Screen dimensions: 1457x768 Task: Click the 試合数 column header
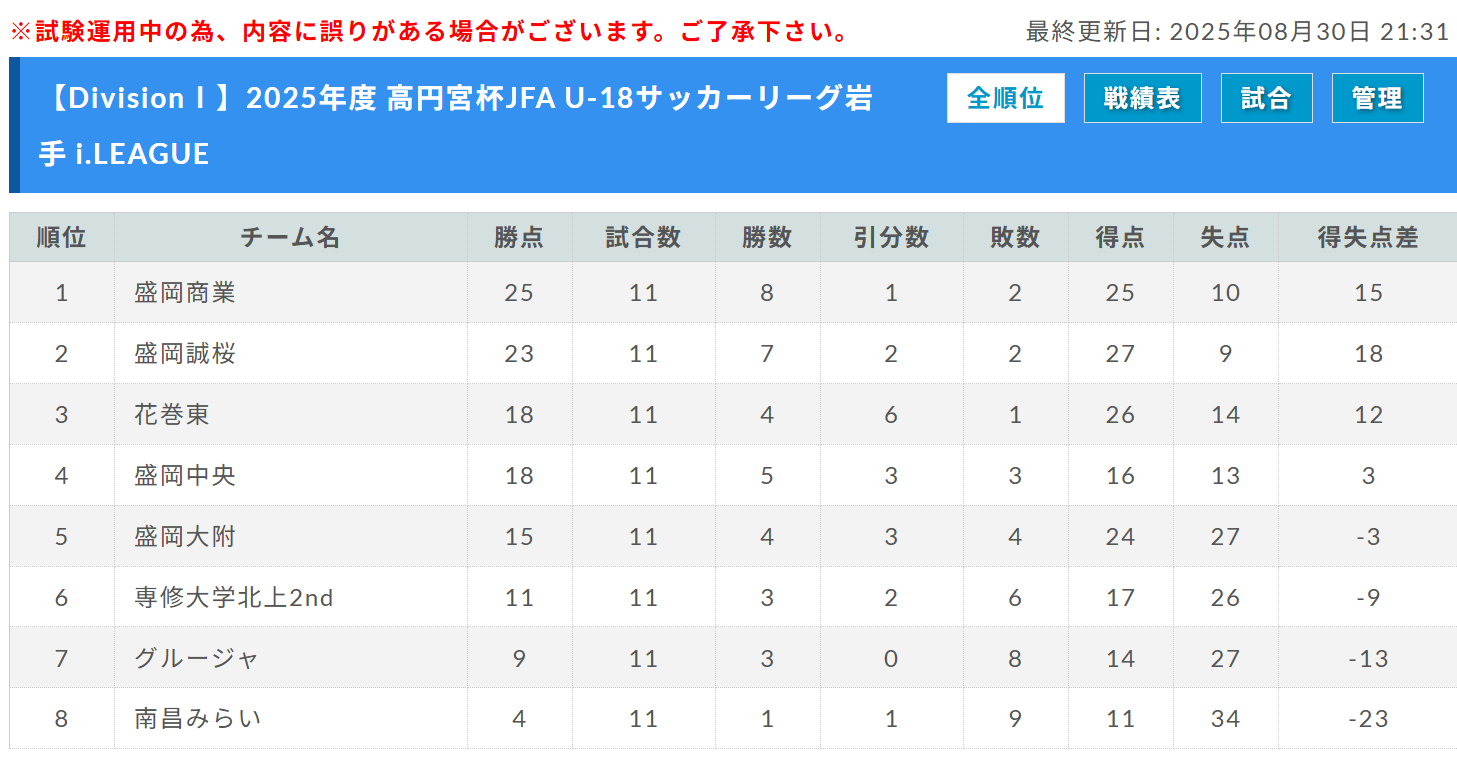point(643,237)
